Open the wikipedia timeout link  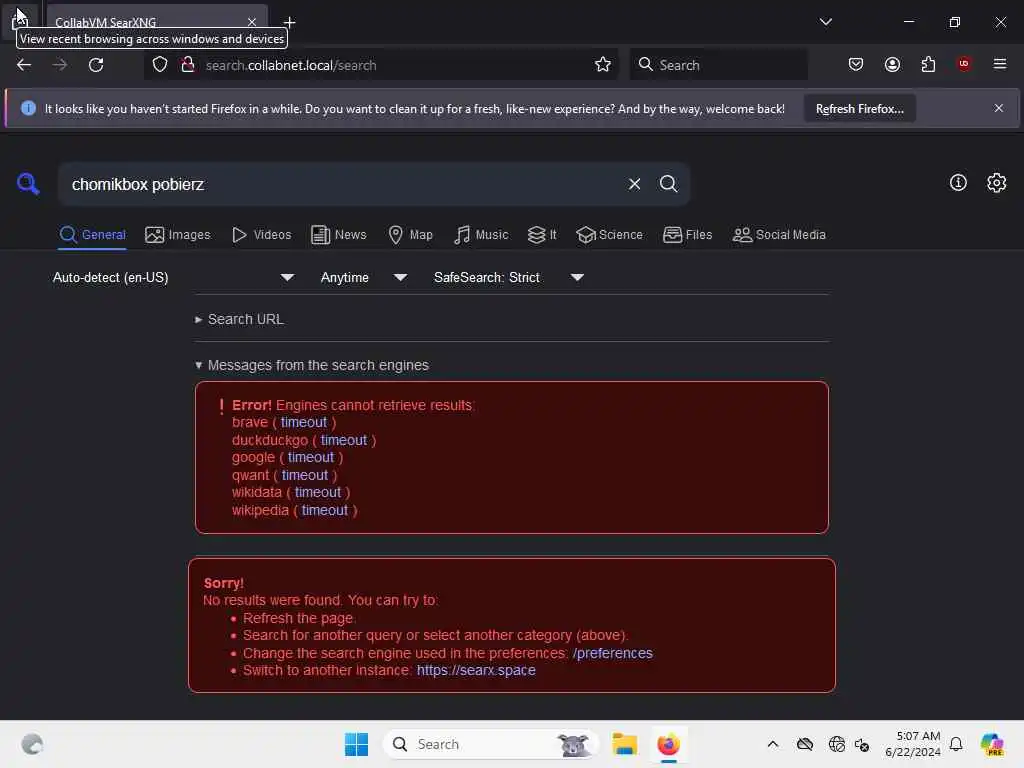(325, 510)
